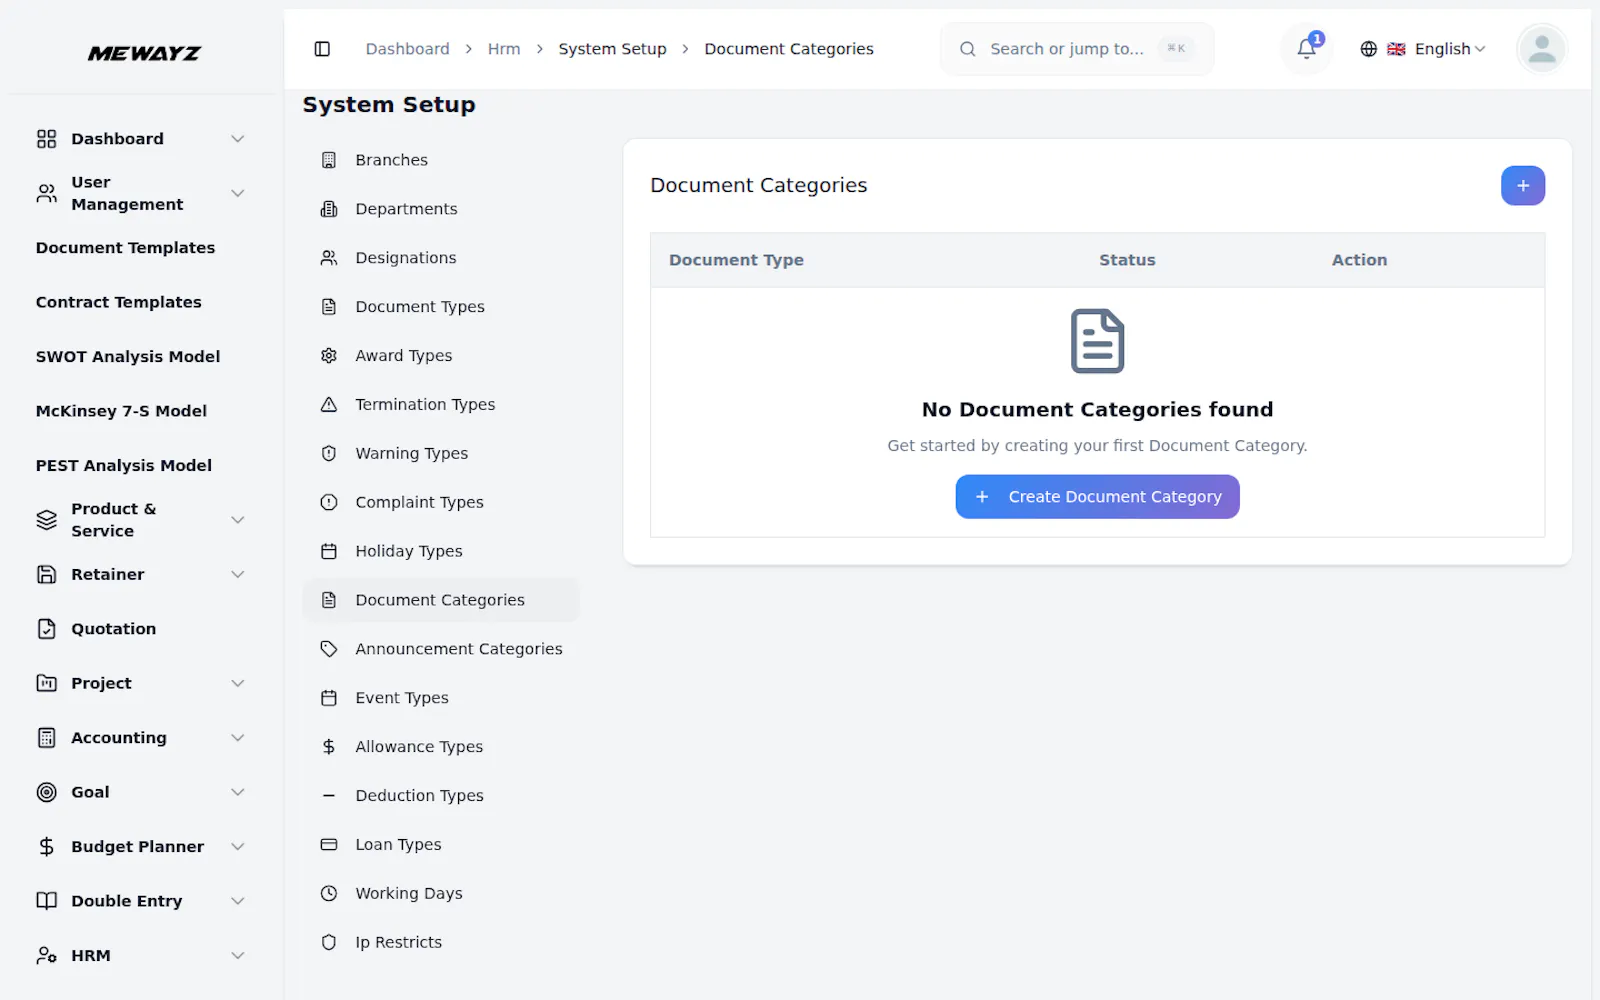This screenshot has height=1000, width=1600.
Task: Click the Goal target icon
Action: (x=47, y=792)
